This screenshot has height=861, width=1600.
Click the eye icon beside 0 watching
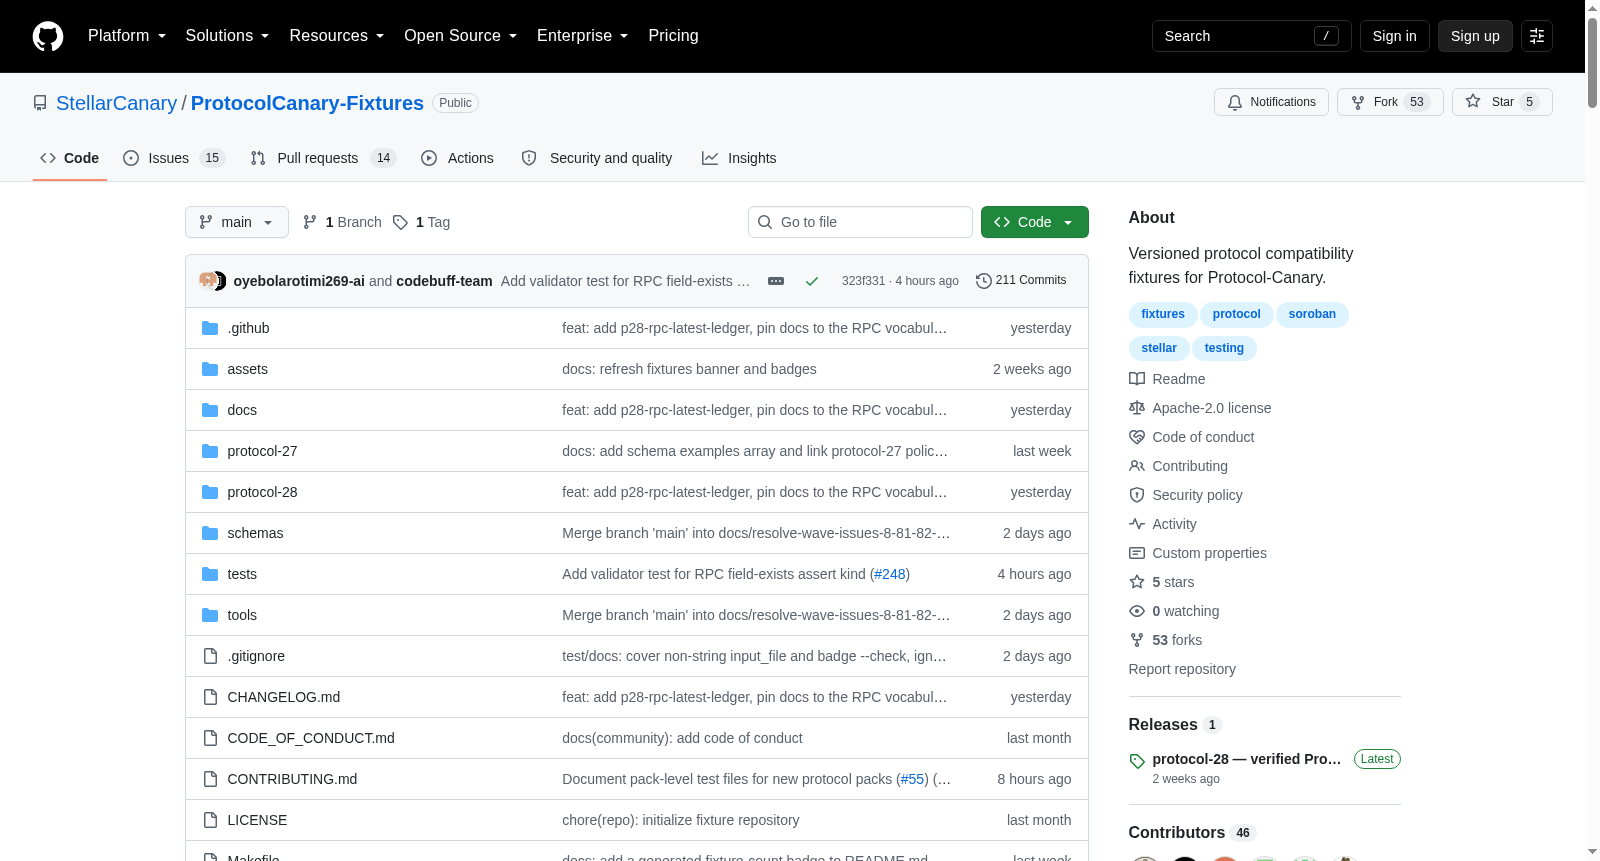(1137, 611)
